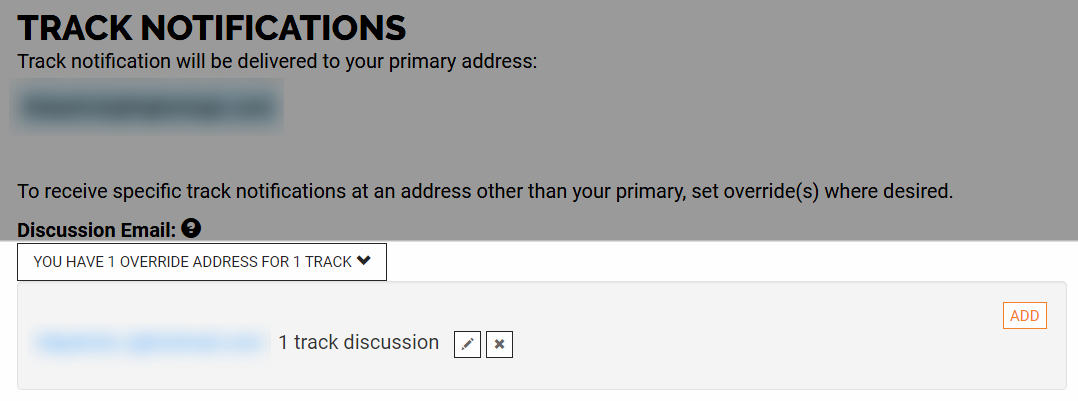Image resolution: width=1078 pixels, height=401 pixels.
Task: Expand 'You have 1 override address' dropdown
Action: click(x=202, y=262)
